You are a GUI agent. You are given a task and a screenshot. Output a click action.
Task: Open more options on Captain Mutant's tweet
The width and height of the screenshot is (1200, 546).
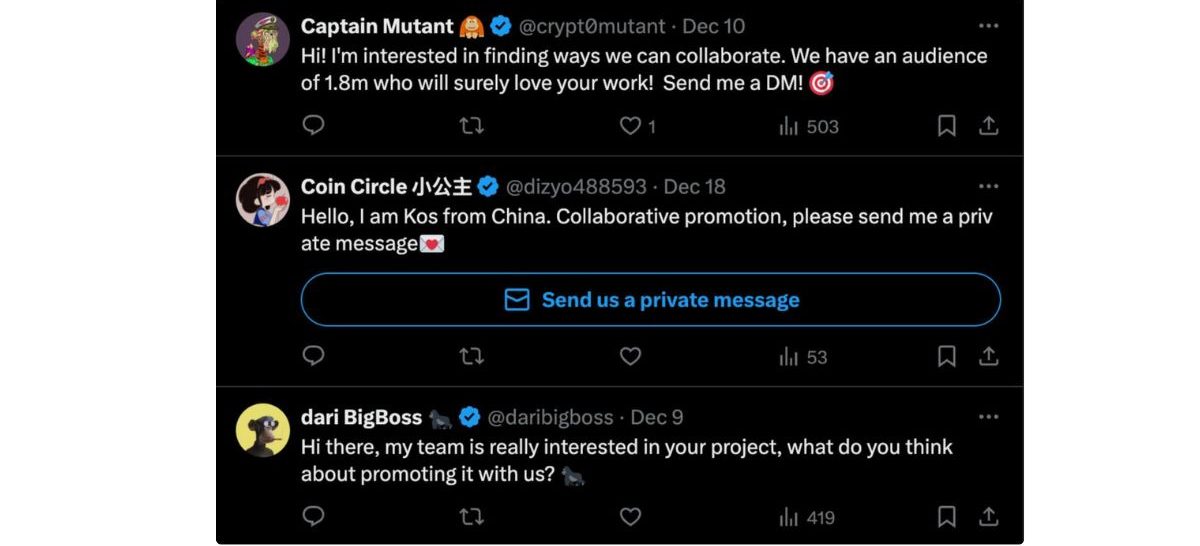point(988,26)
